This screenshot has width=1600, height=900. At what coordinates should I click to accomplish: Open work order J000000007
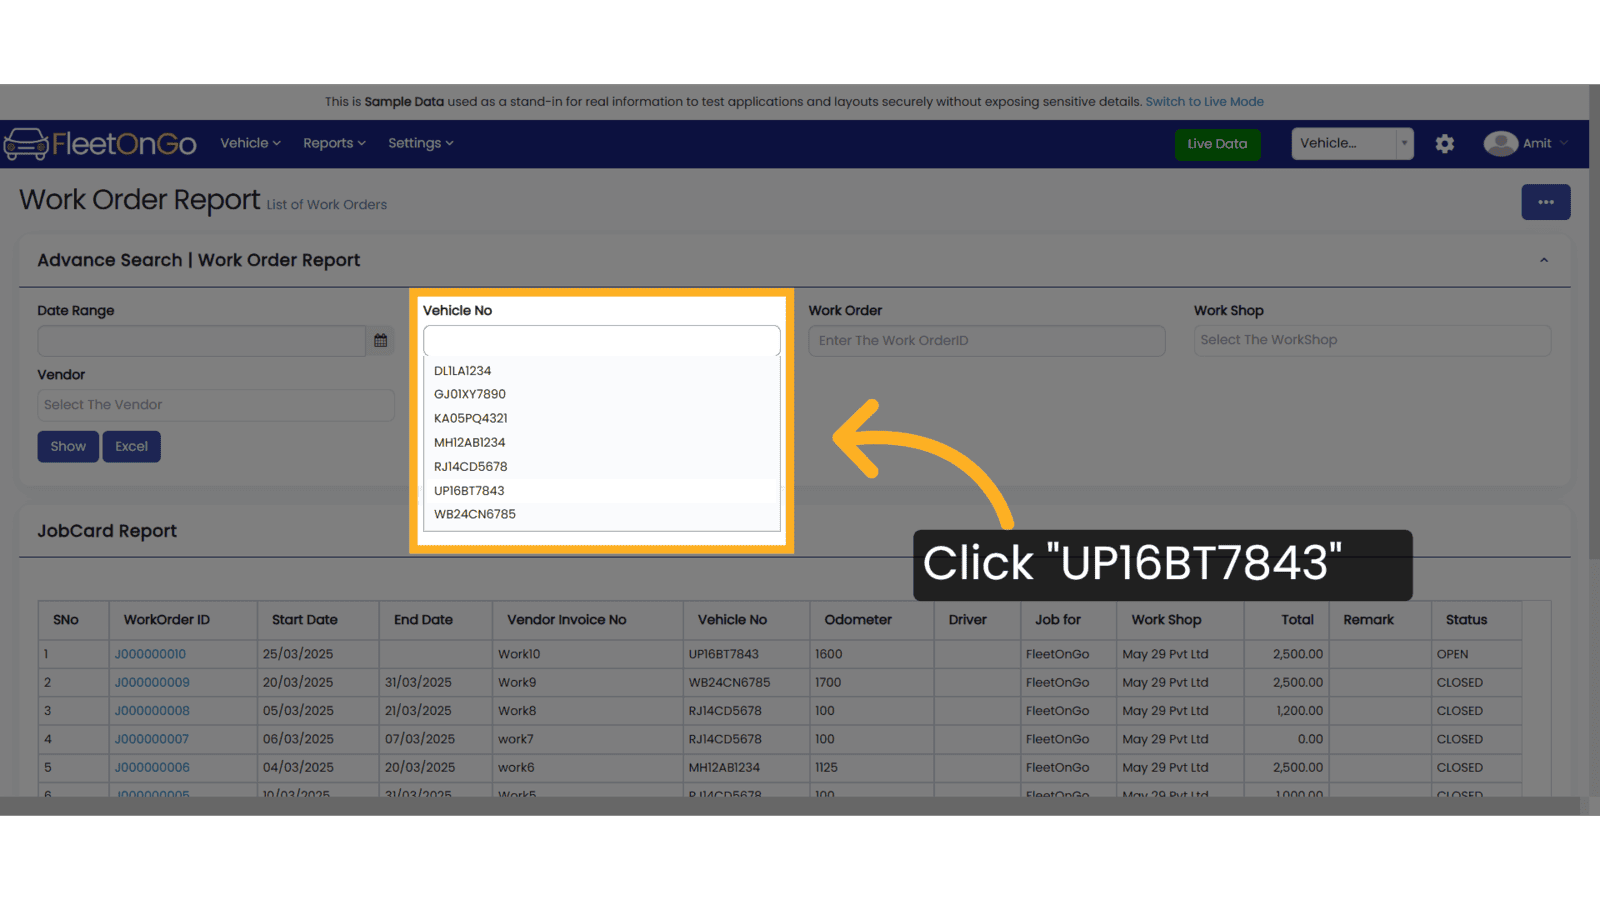pos(151,739)
